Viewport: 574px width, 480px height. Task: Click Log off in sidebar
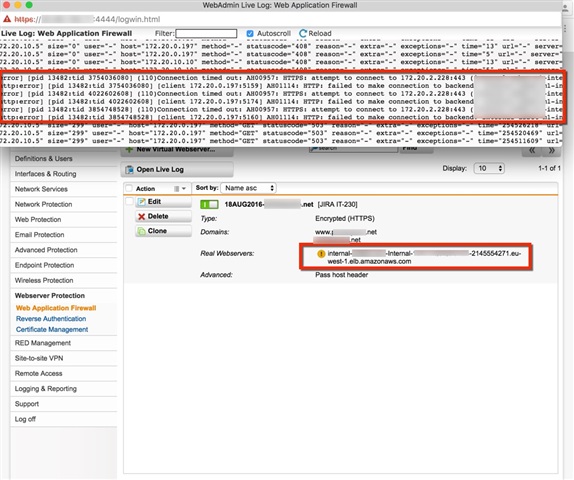coord(25,419)
